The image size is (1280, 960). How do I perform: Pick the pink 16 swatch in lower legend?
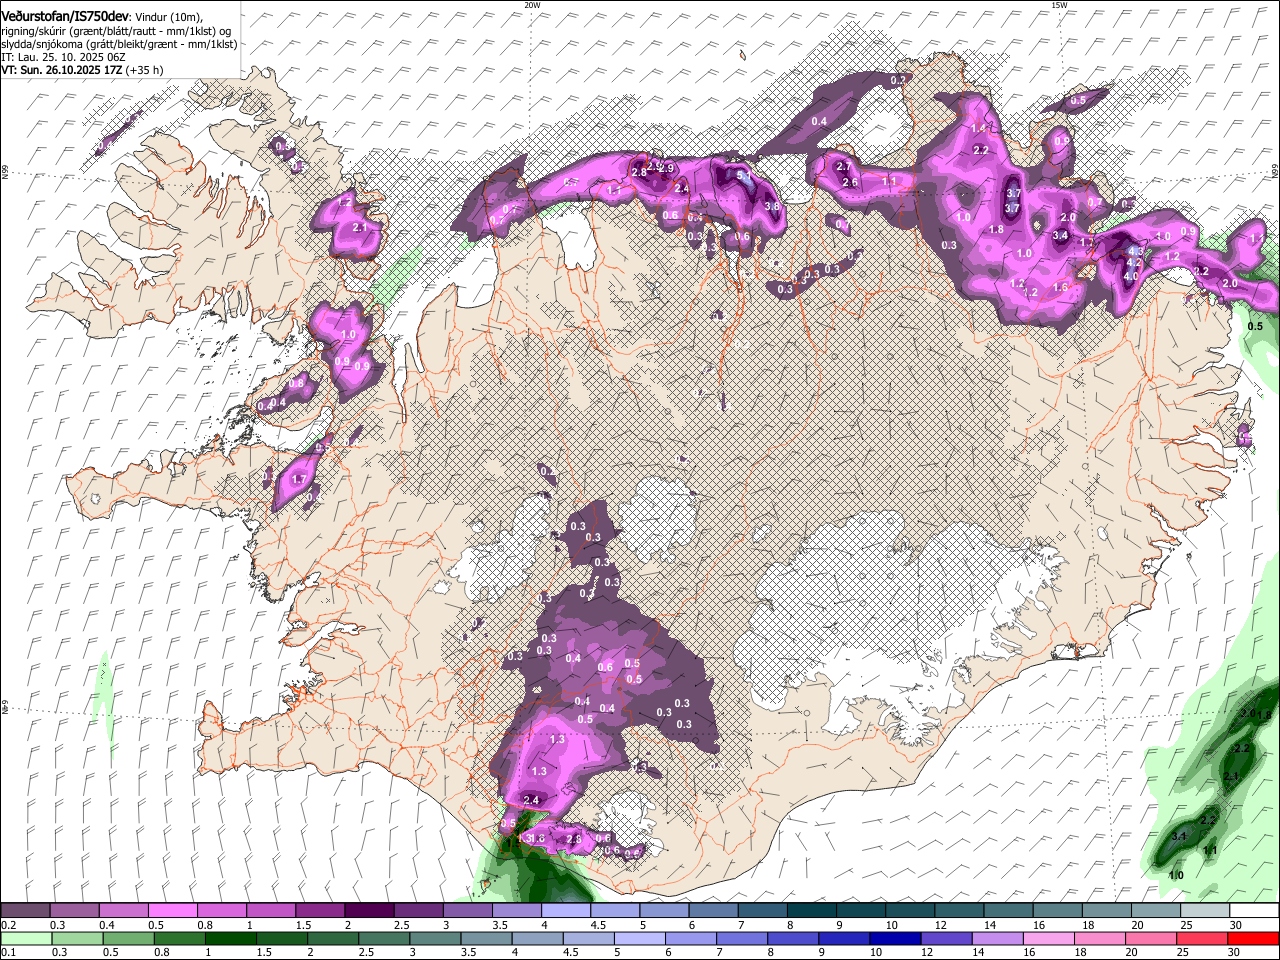click(1050, 938)
